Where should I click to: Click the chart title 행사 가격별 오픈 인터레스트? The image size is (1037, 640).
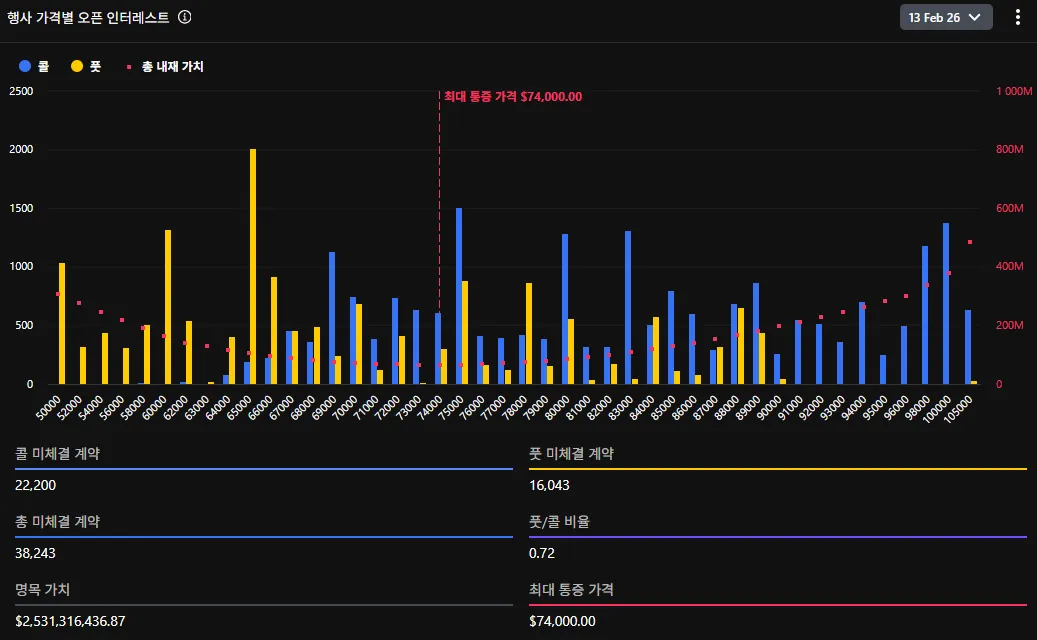88,17
